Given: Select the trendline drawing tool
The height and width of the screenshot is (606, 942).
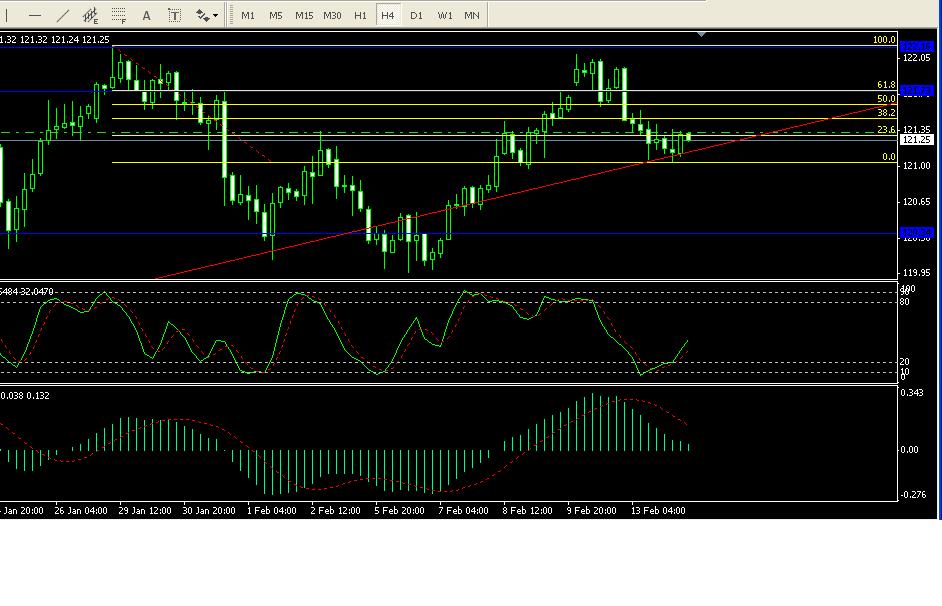Looking at the screenshot, I should point(62,15).
